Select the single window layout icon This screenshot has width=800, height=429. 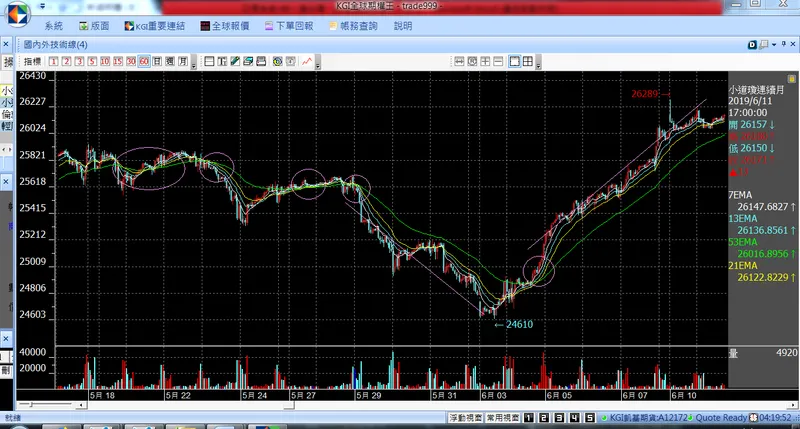514,62
